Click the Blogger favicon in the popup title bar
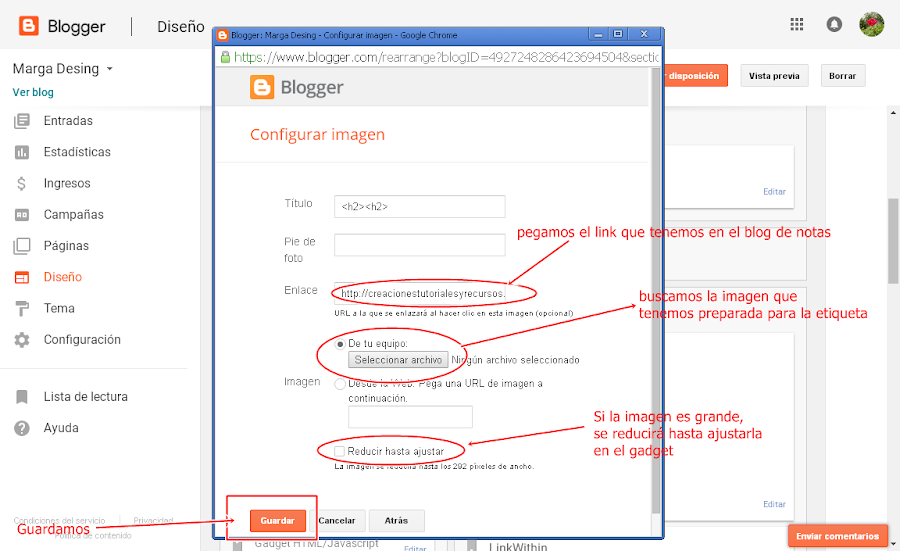The height and width of the screenshot is (551, 900). click(x=222, y=35)
